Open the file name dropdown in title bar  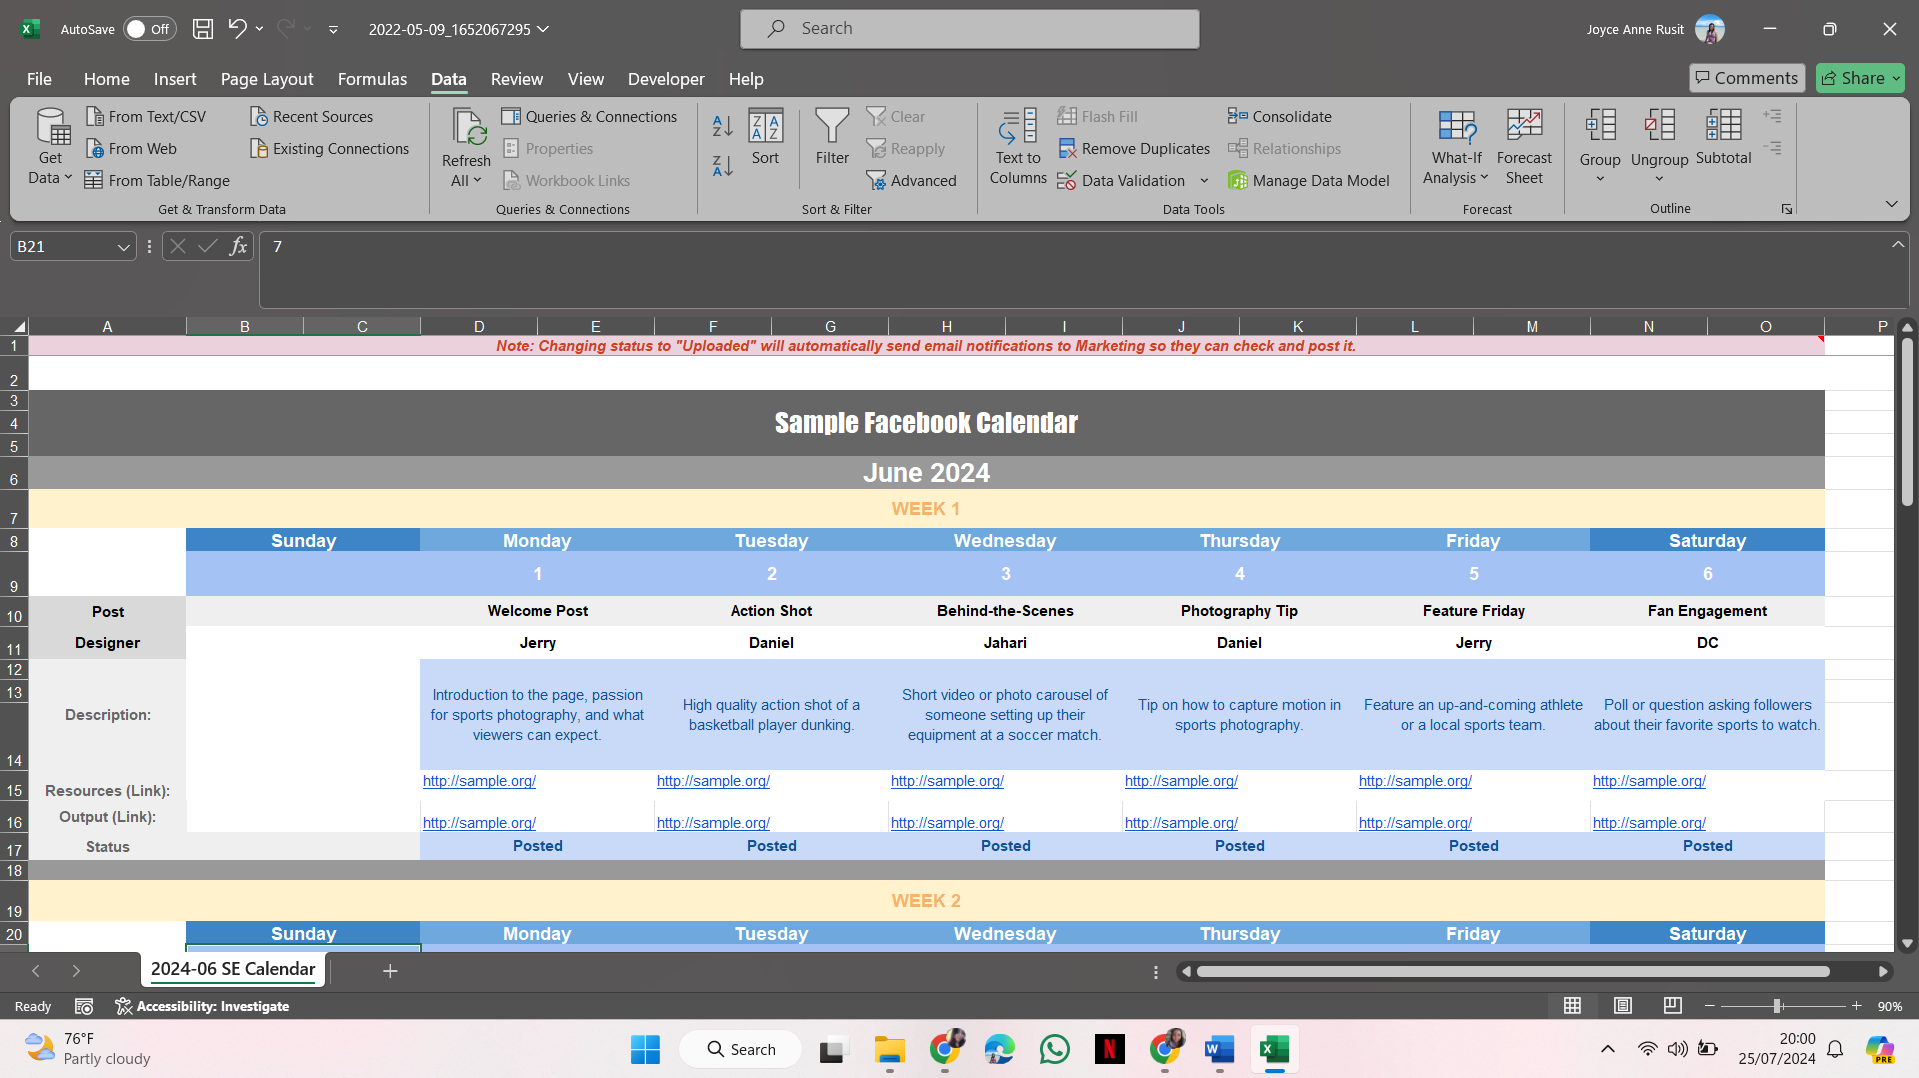[x=543, y=29]
